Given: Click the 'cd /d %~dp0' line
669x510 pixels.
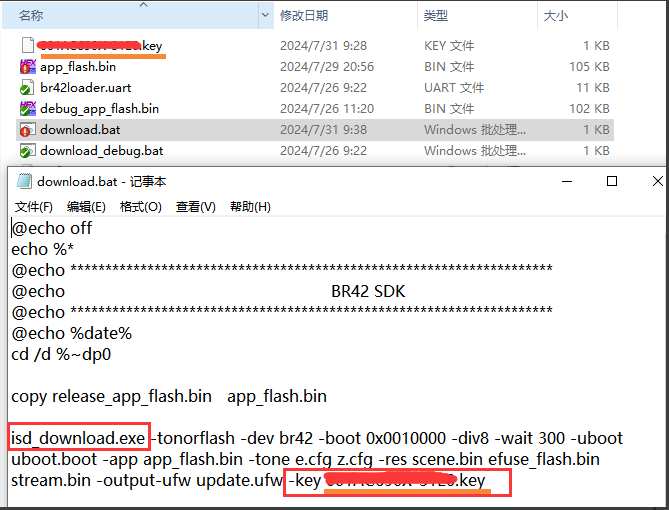Looking at the screenshot, I should click(x=61, y=355).
